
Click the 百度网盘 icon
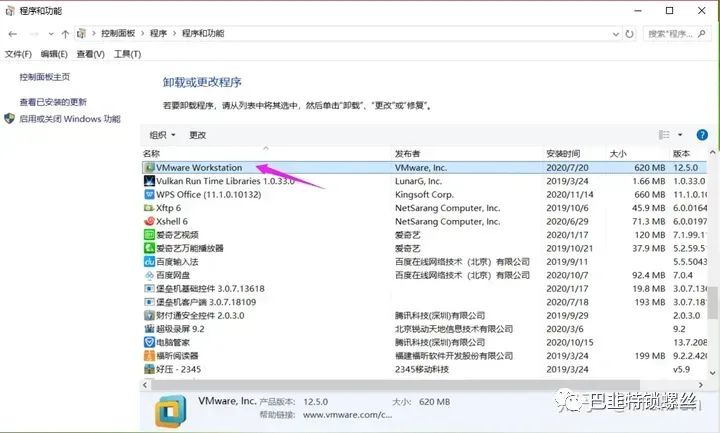tap(149, 275)
